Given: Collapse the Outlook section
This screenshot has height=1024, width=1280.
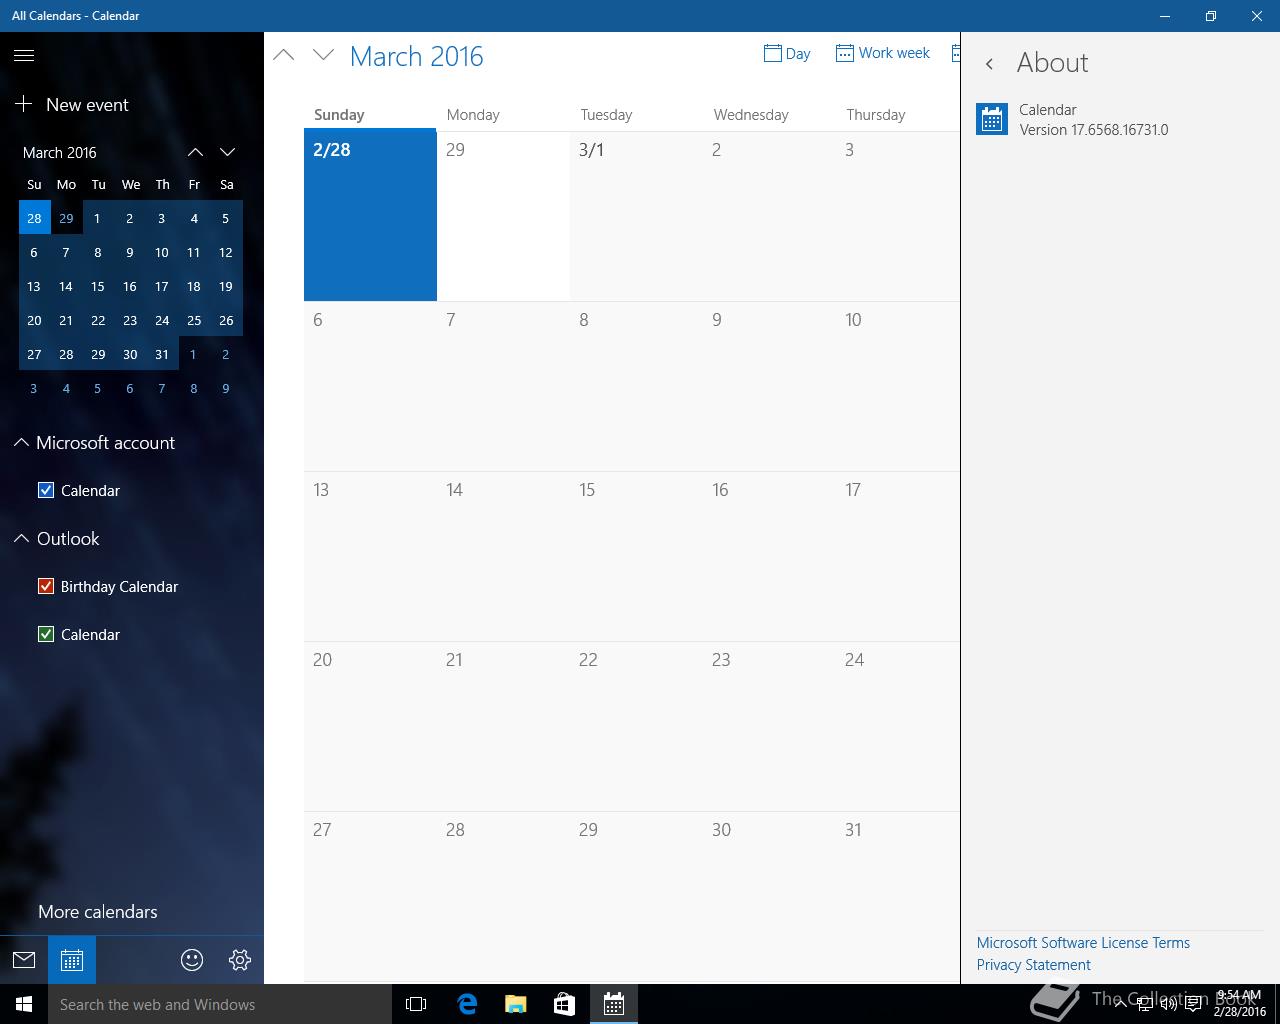Looking at the screenshot, I should (x=21, y=538).
